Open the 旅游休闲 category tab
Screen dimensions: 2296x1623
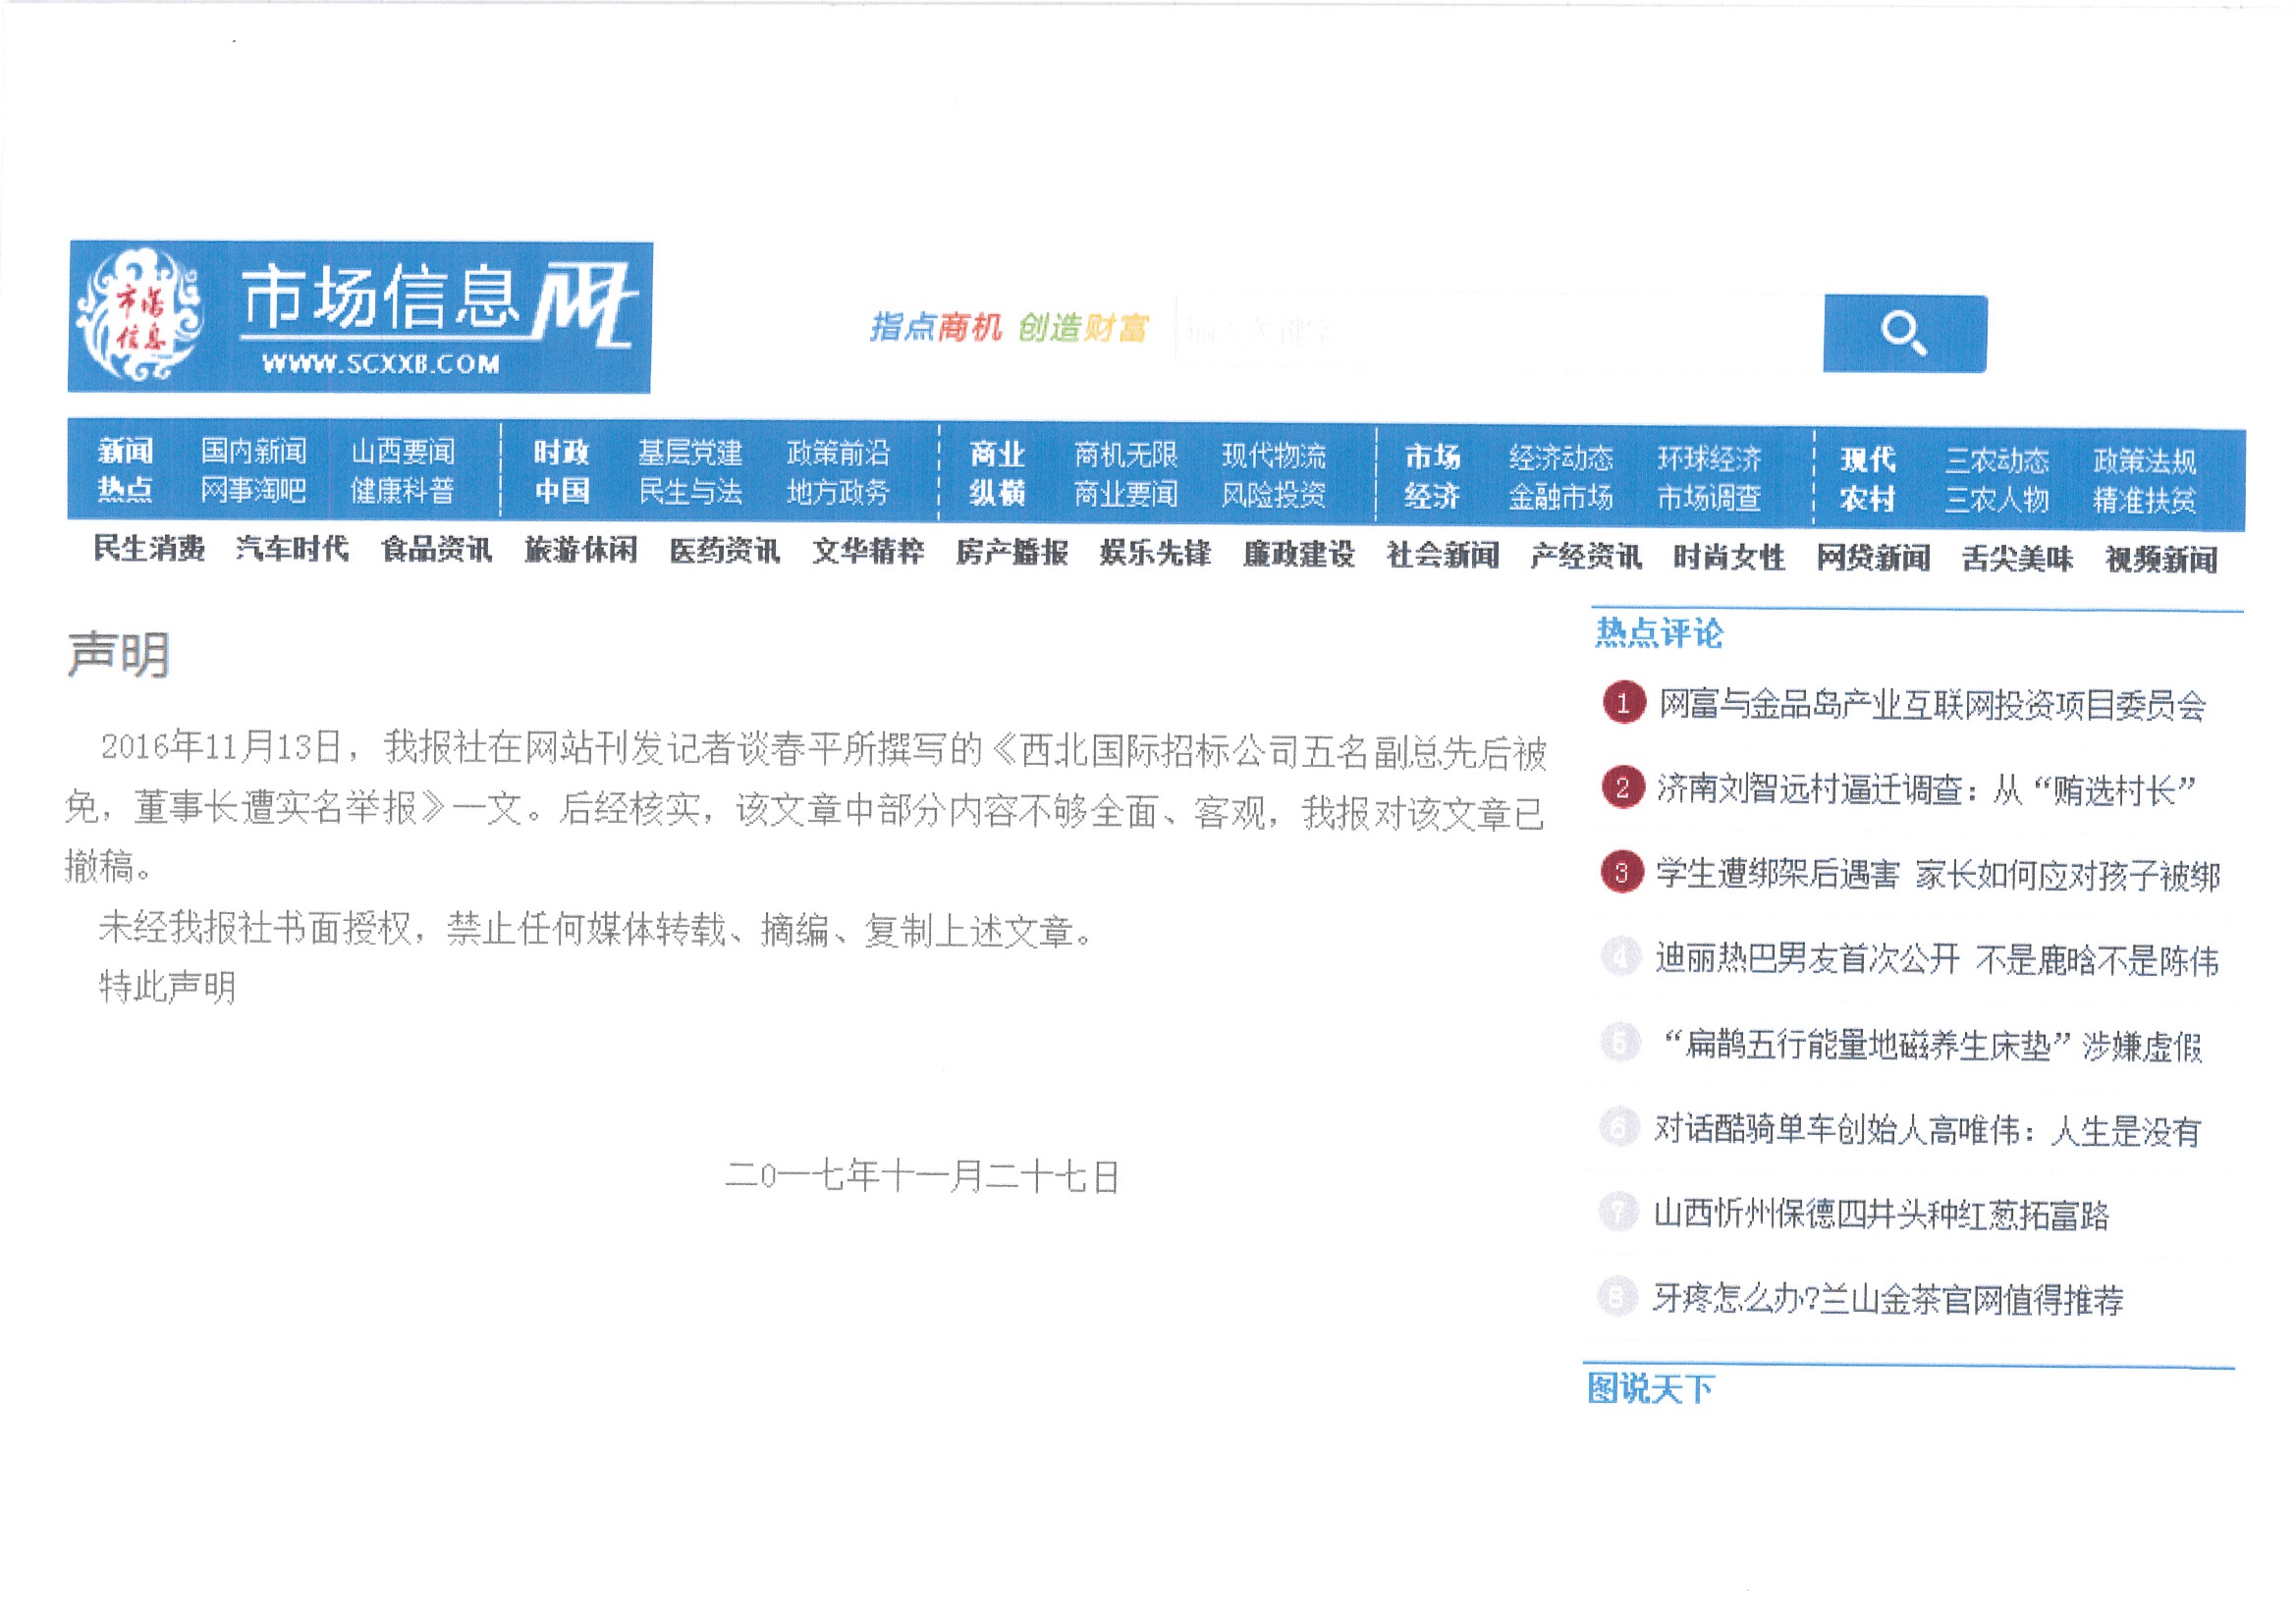tap(581, 550)
